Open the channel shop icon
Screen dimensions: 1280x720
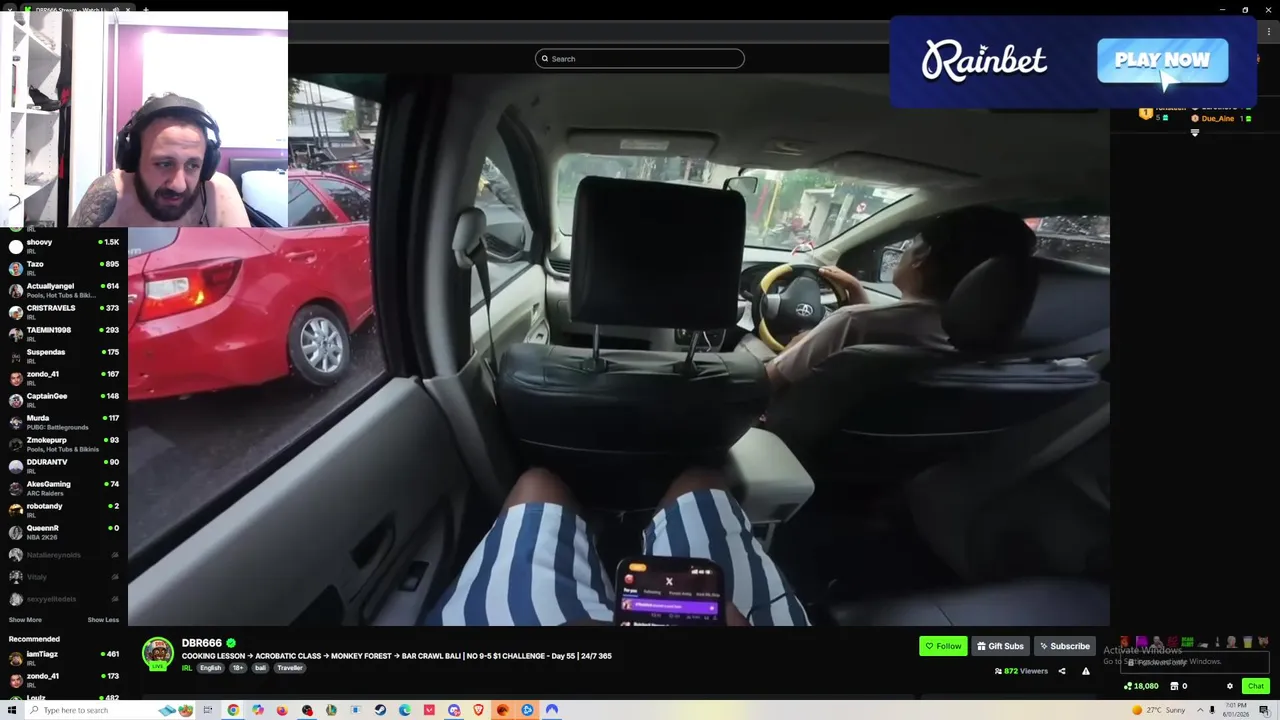click(x=1174, y=686)
